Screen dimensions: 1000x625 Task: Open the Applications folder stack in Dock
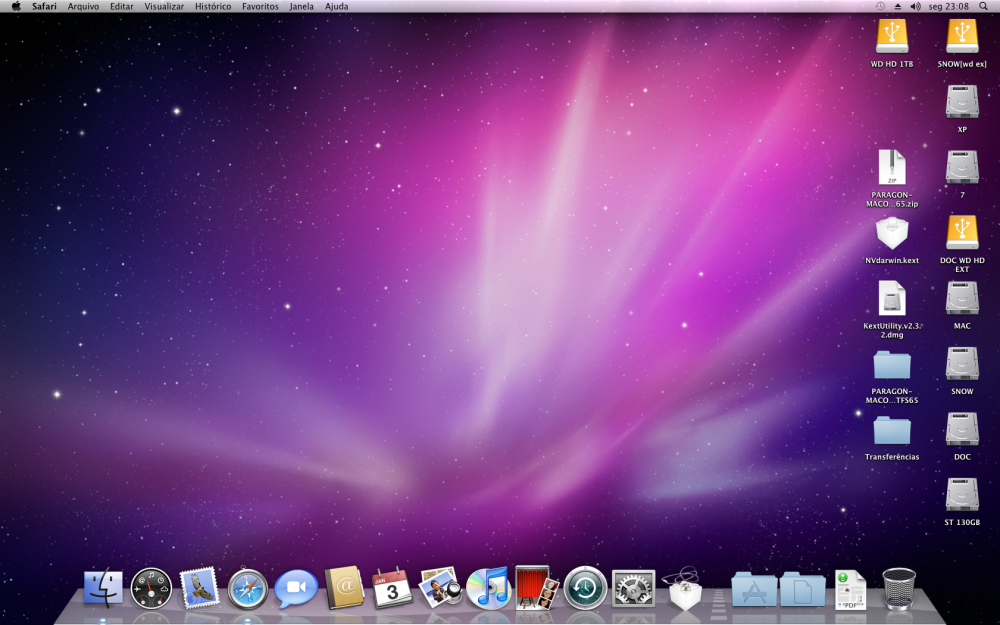(x=754, y=589)
